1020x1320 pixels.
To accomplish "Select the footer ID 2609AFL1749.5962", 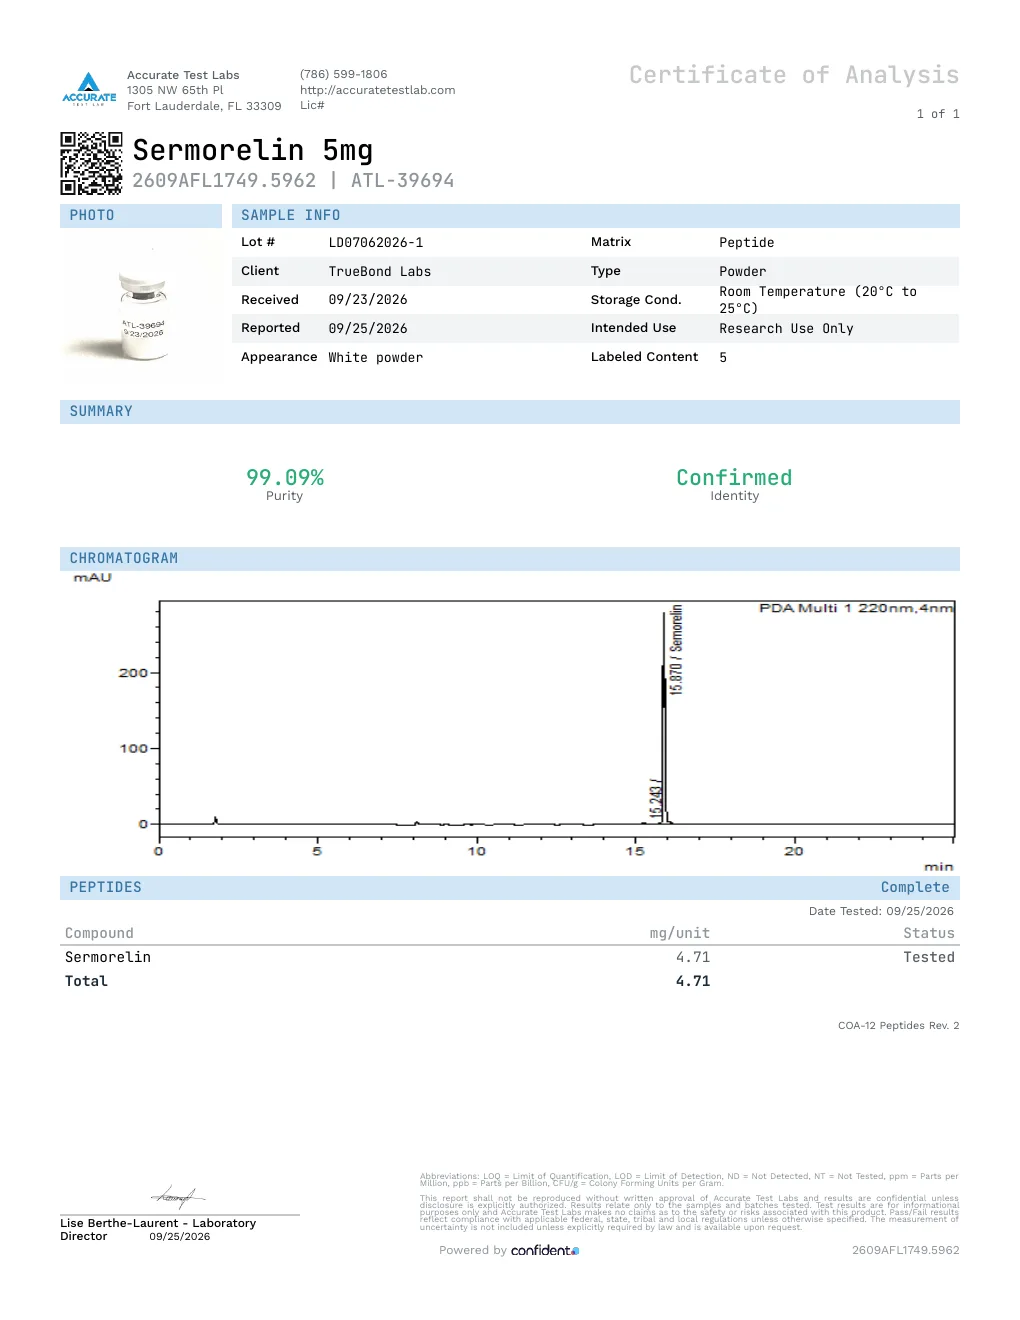I will 906,1250.
